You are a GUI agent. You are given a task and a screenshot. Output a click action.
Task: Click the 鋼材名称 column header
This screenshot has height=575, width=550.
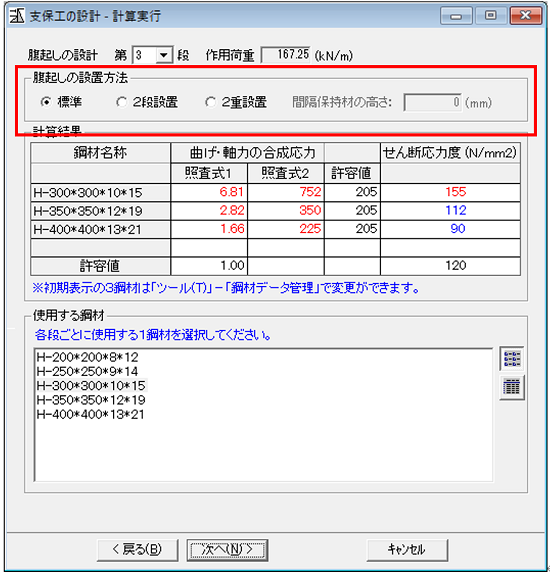coord(100,153)
